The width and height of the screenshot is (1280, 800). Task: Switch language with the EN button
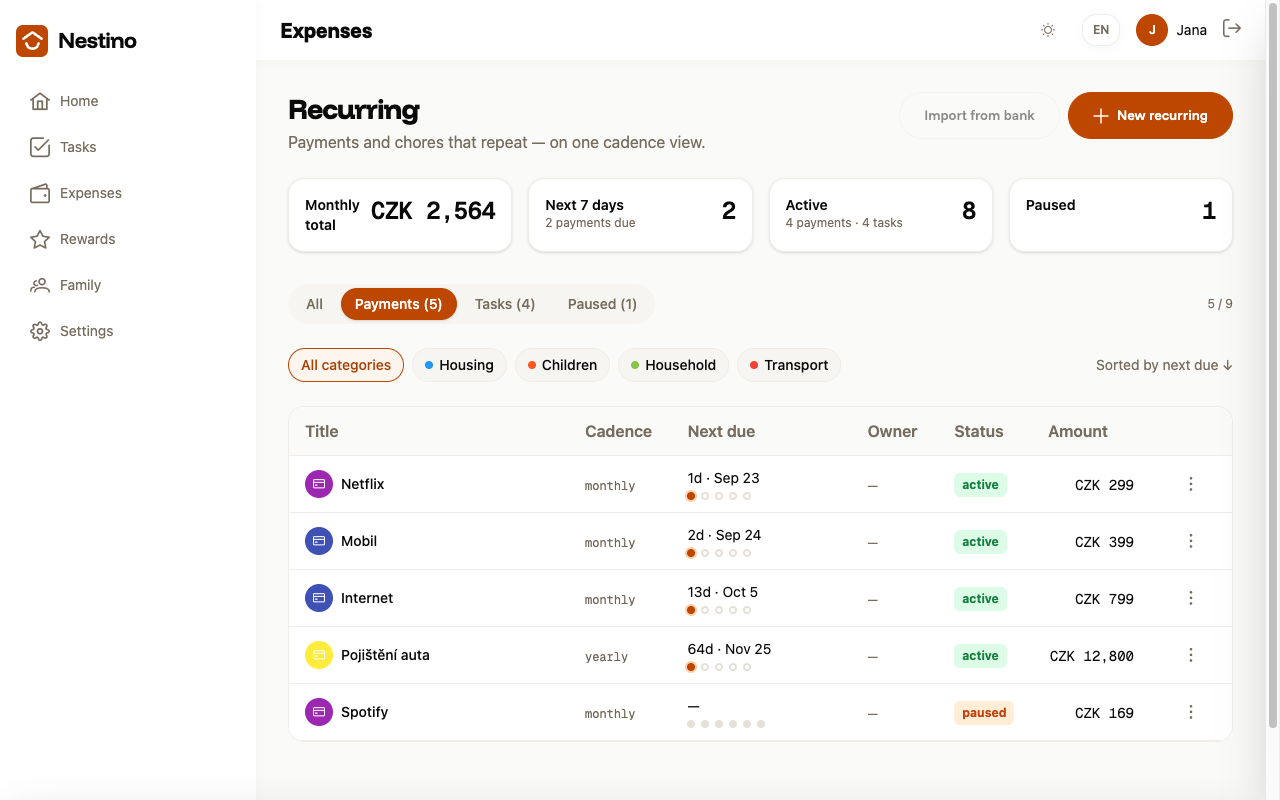point(1101,30)
